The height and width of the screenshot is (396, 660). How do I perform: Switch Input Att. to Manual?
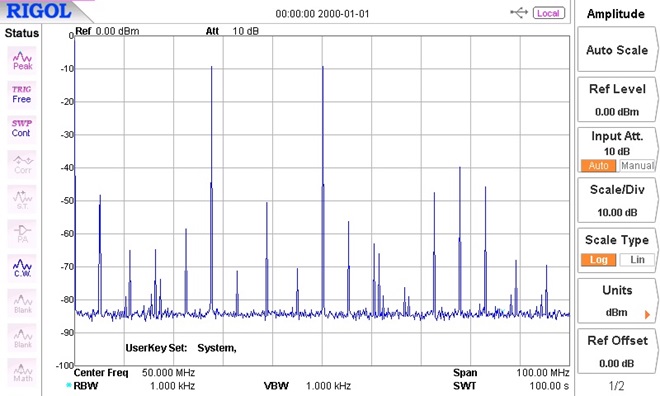click(637, 166)
